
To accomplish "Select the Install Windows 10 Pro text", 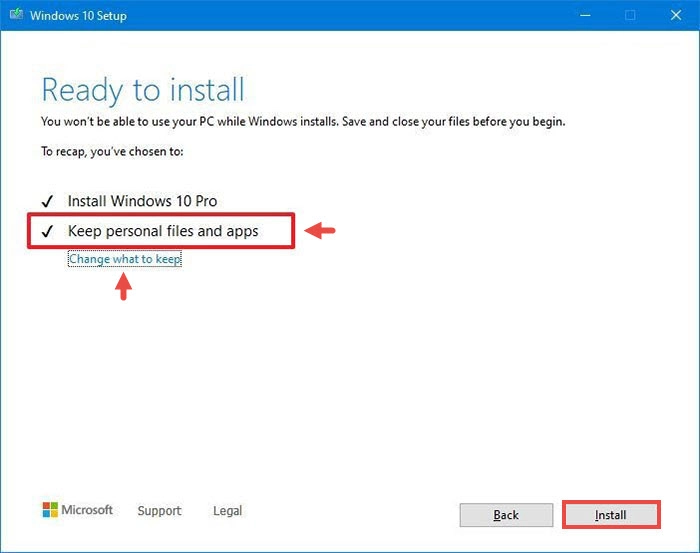I will click(x=142, y=201).
